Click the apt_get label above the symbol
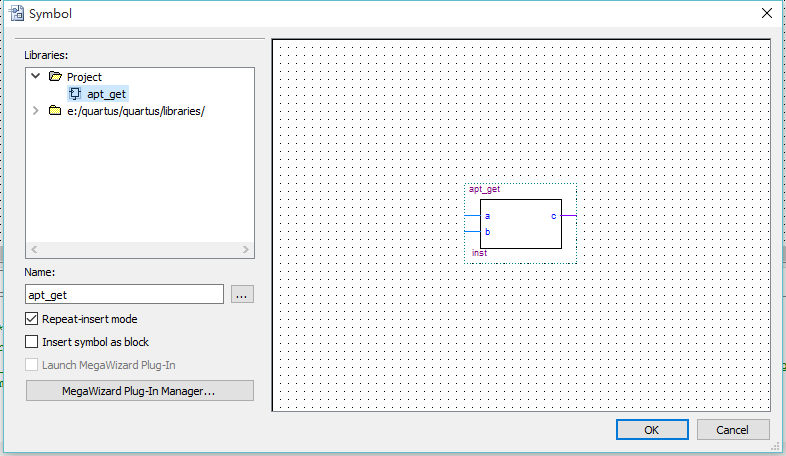 pos(484,189)
